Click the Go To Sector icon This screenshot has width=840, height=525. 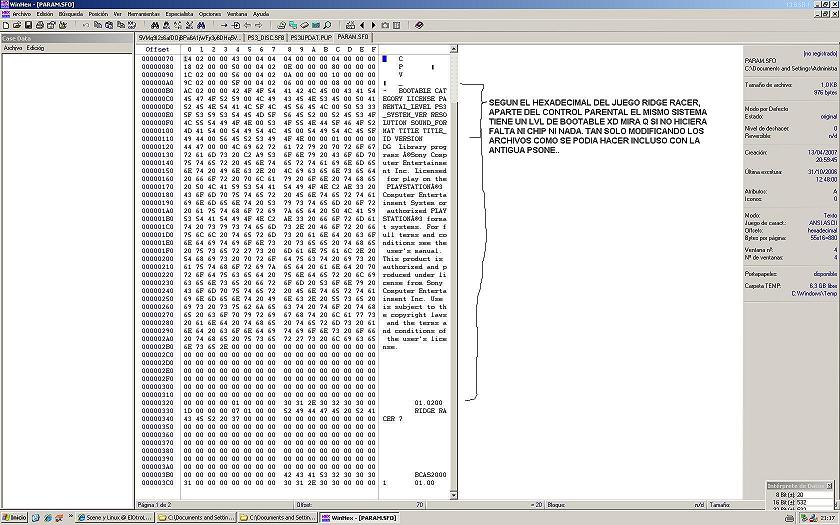(x=236, y=25)
